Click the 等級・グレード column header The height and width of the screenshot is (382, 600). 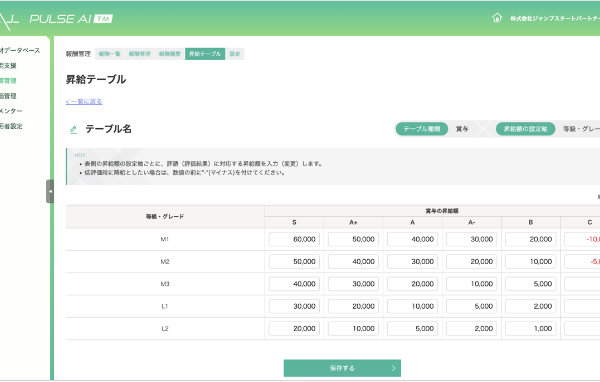[x=165, y=217]
